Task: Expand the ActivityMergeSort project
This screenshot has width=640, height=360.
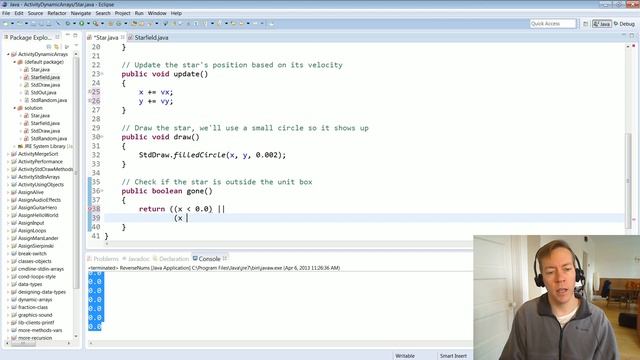Action: coord(8,154)
